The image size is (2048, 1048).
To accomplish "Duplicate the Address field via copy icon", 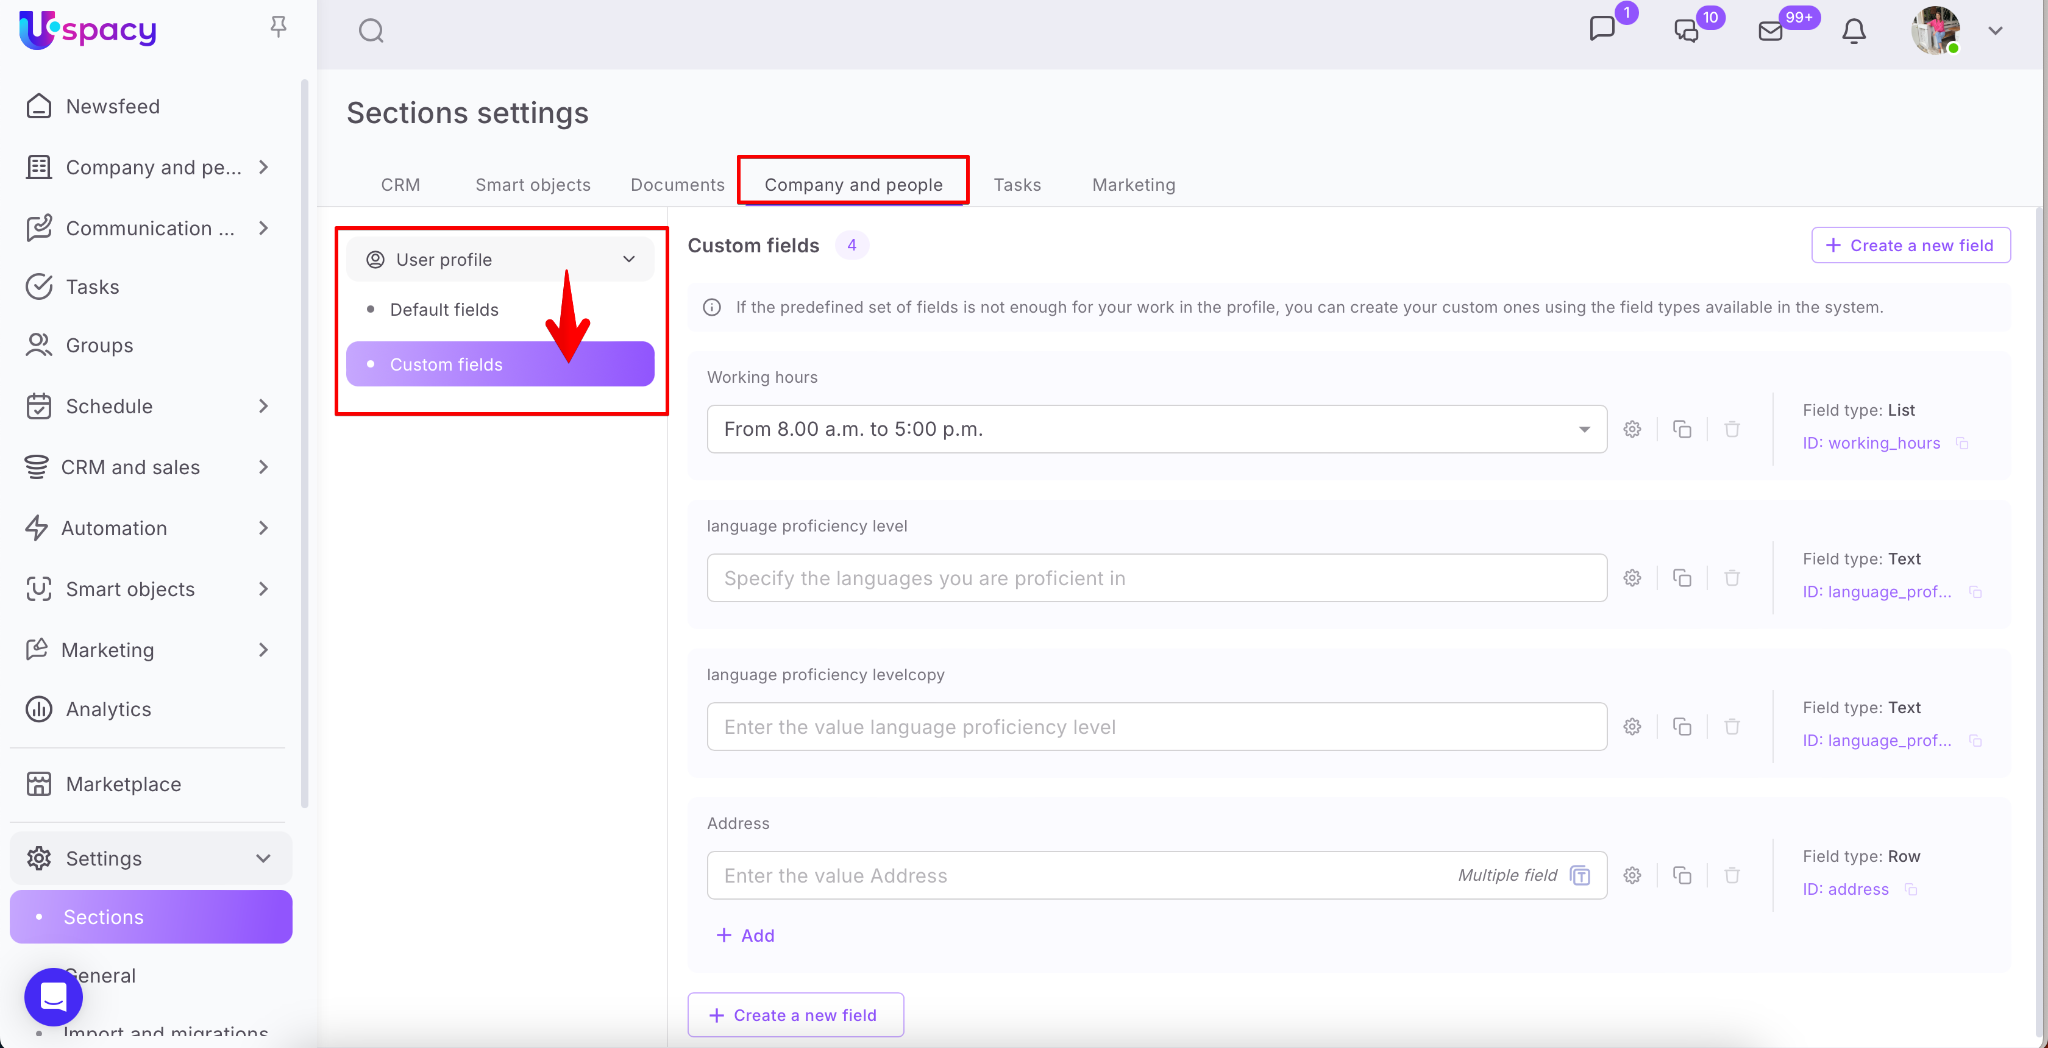I will point(1682,876).
